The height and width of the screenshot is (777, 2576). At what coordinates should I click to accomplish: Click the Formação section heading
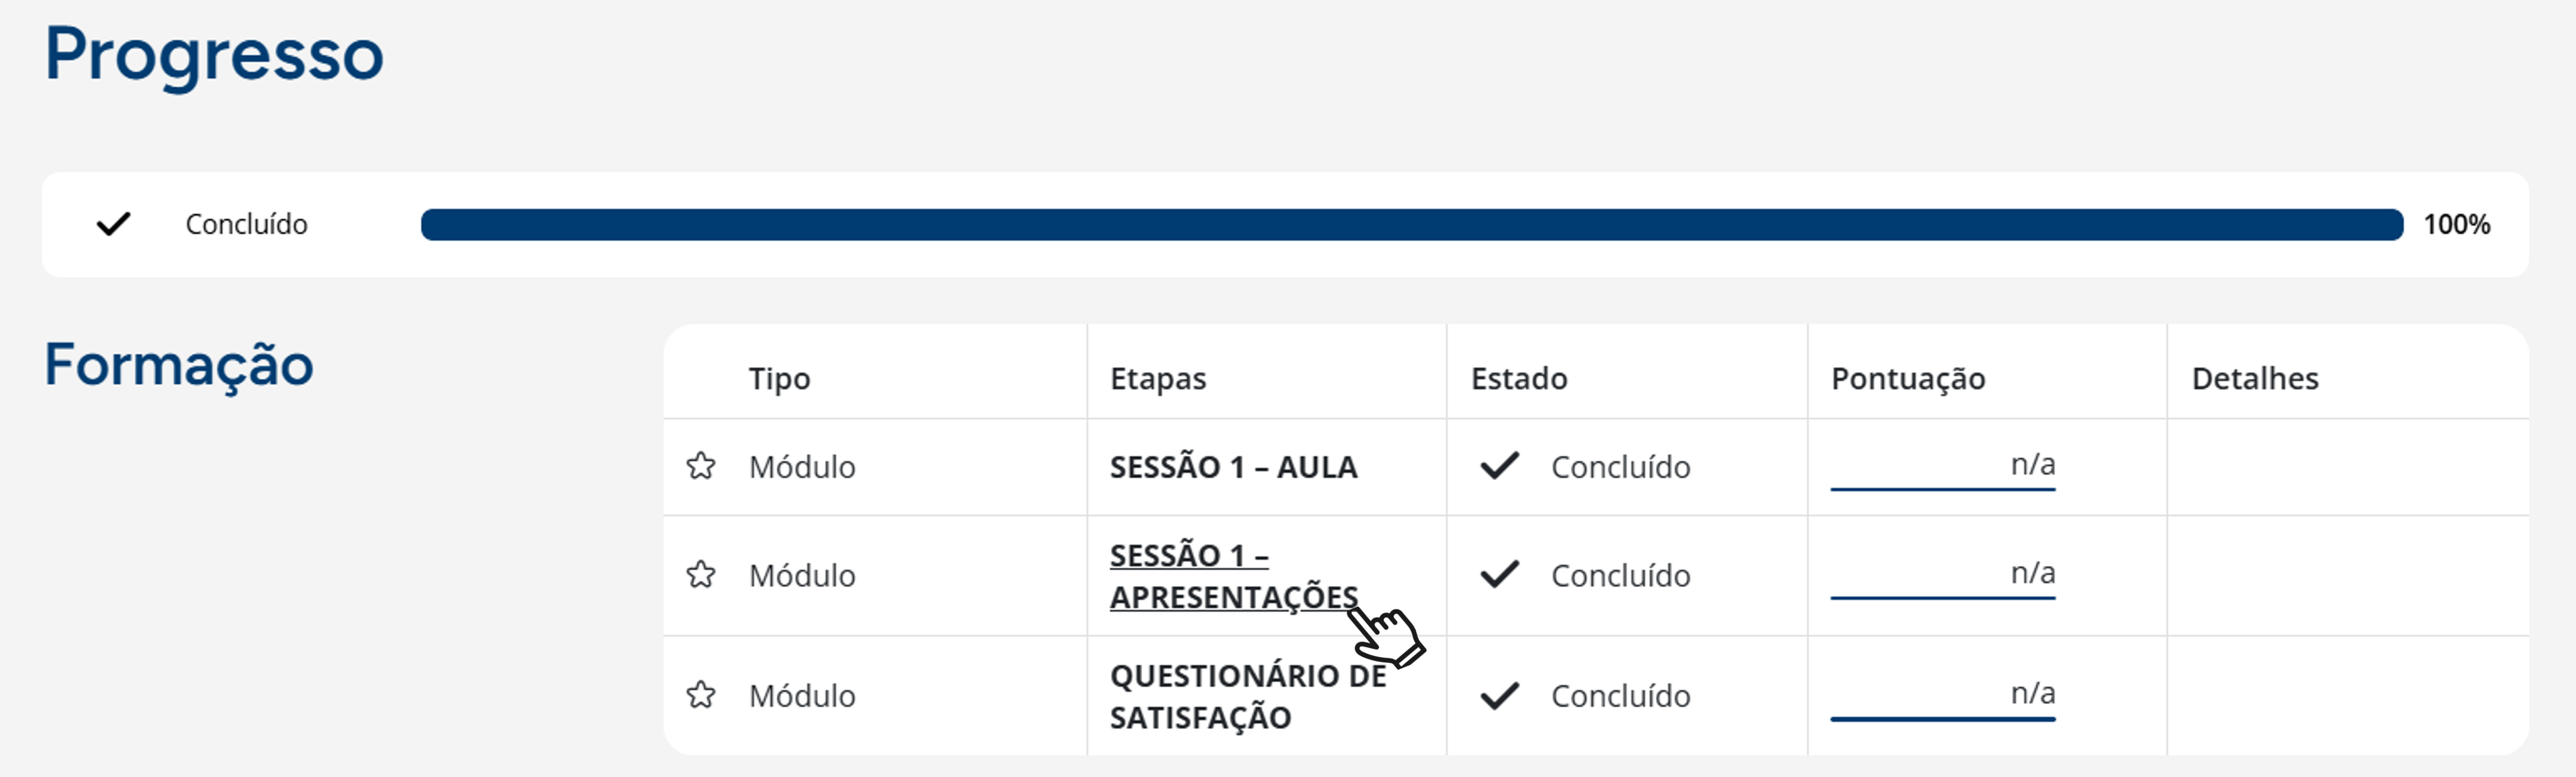179,365
